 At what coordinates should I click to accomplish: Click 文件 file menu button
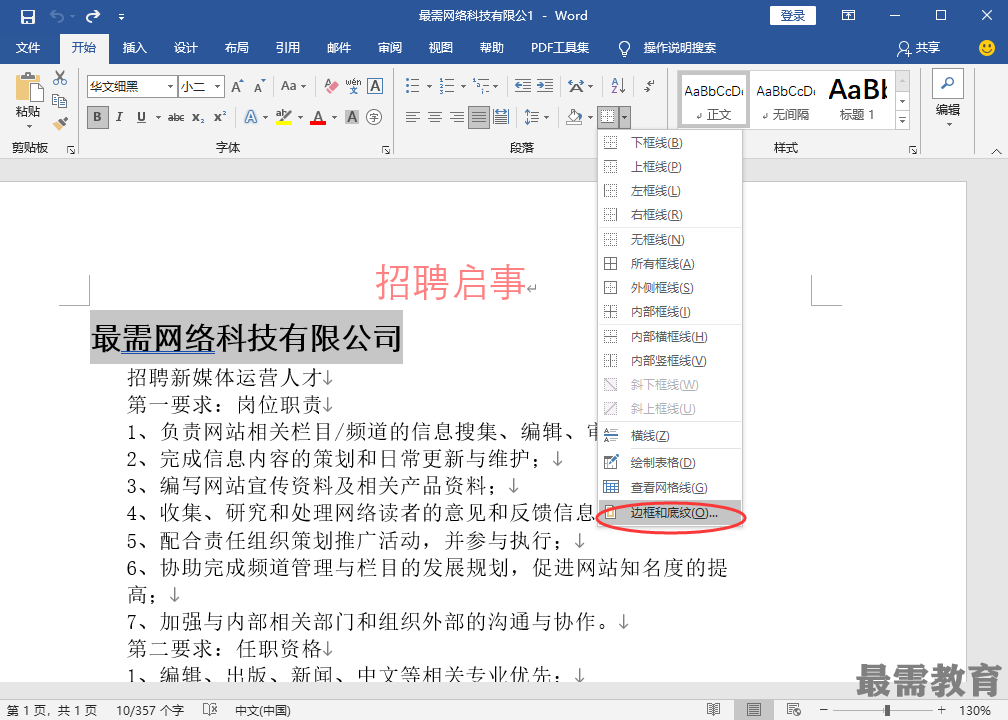click(28, 48)
